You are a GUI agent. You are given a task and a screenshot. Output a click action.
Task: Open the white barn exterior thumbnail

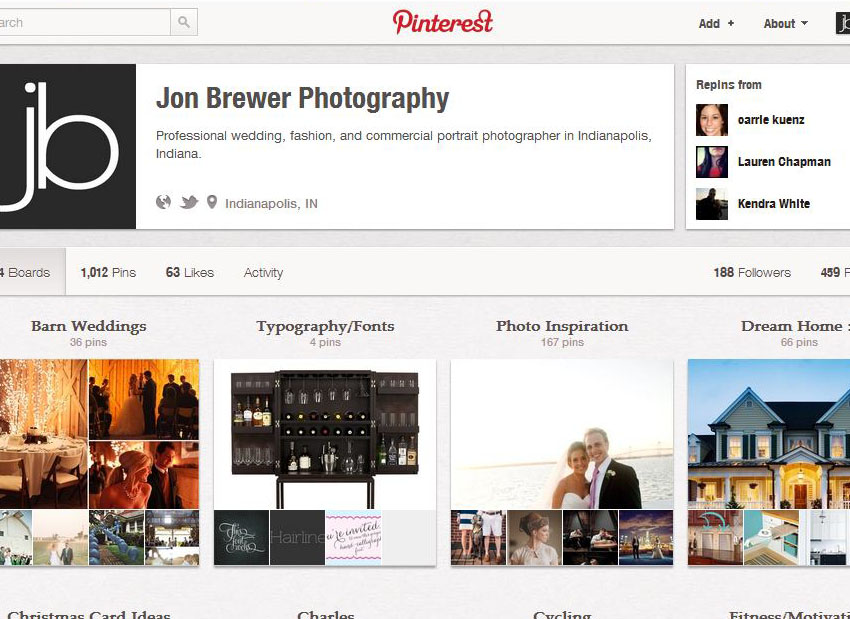click(x=16, y=538)
